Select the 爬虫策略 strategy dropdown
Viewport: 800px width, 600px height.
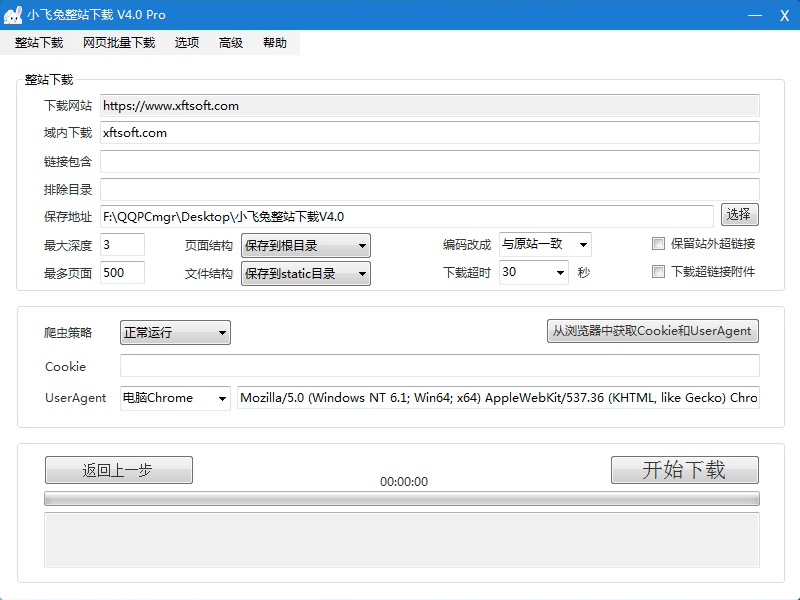coord(175,332)
